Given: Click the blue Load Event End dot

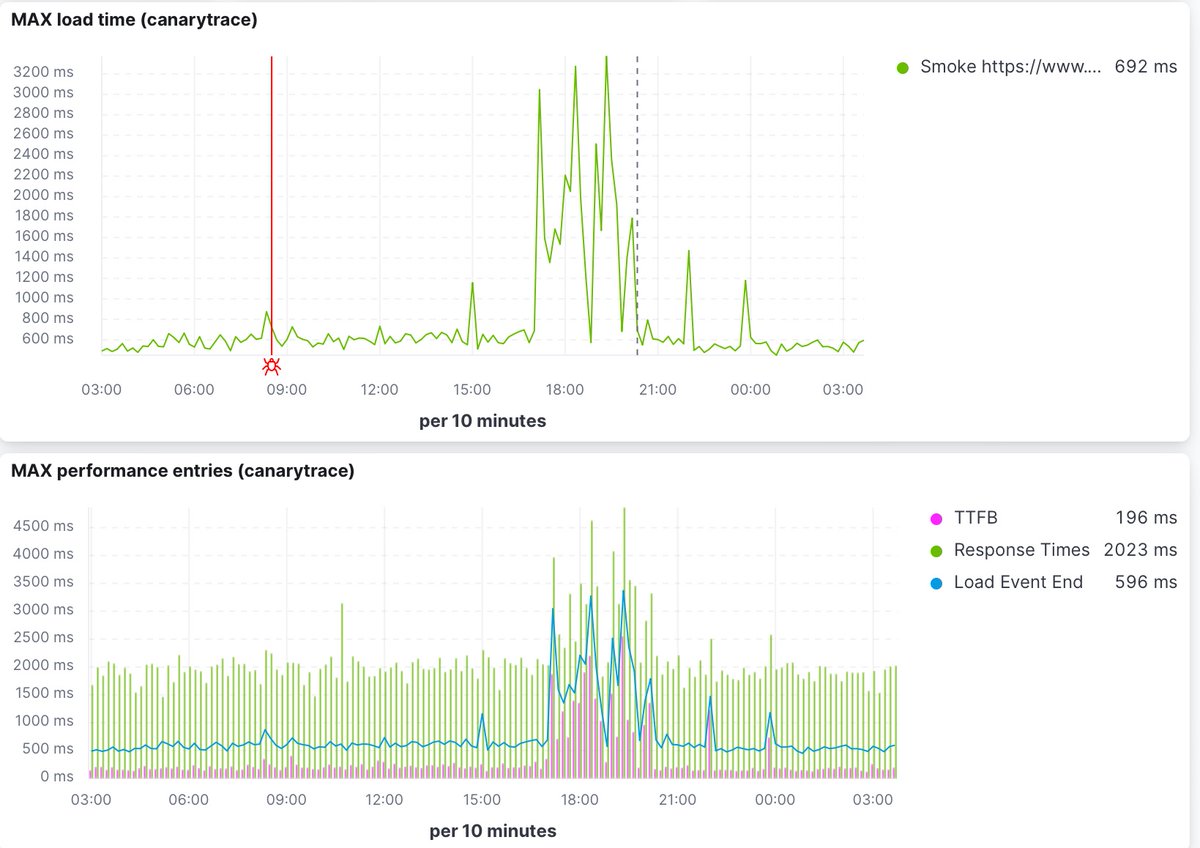Looking at the screenshot, I should (936, 582).
